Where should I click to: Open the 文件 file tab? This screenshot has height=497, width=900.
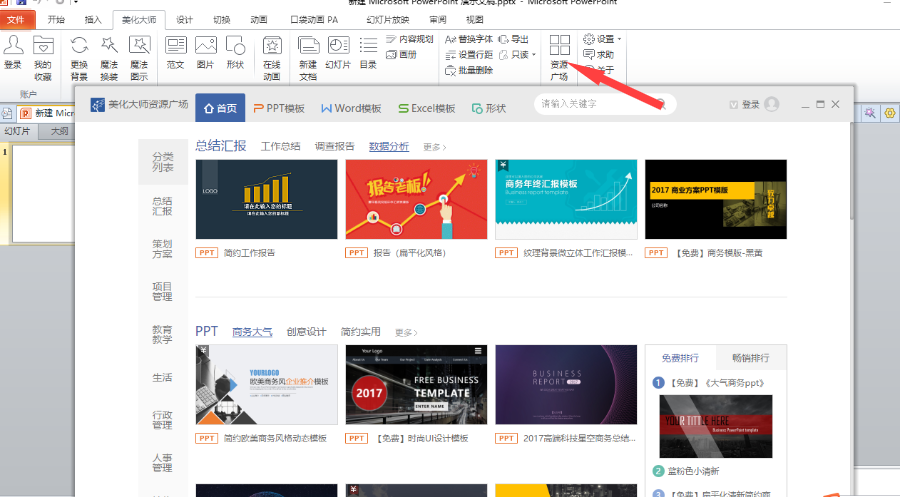[17, 20]
